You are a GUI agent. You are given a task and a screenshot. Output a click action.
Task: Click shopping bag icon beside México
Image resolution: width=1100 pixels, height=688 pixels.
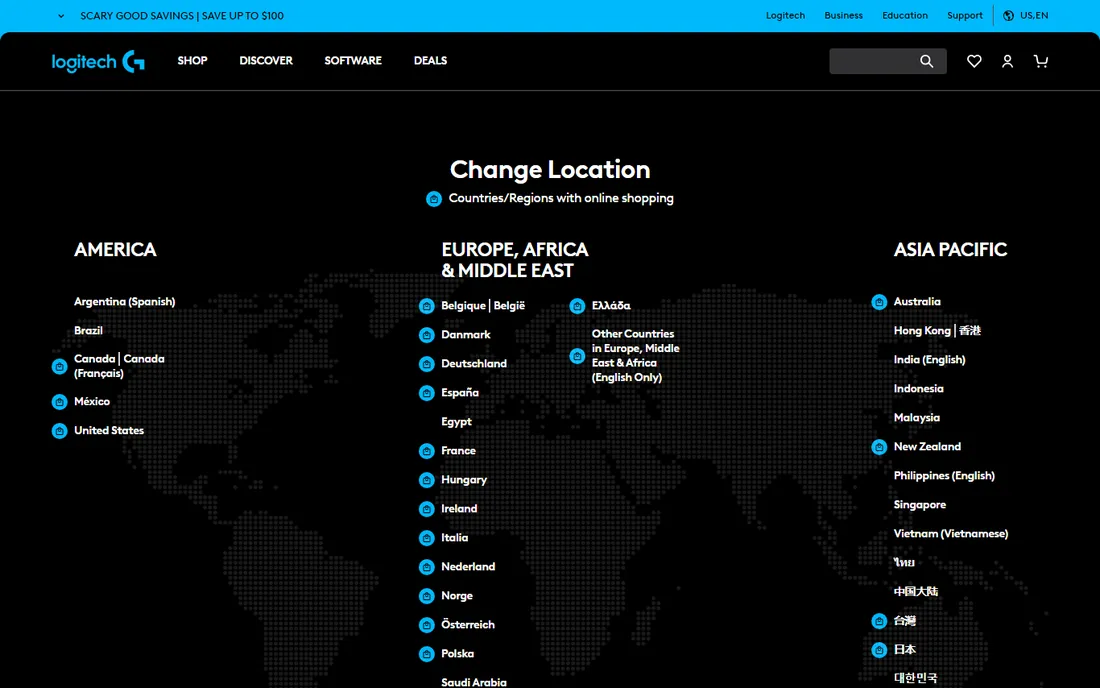click(x=60, y=402)
